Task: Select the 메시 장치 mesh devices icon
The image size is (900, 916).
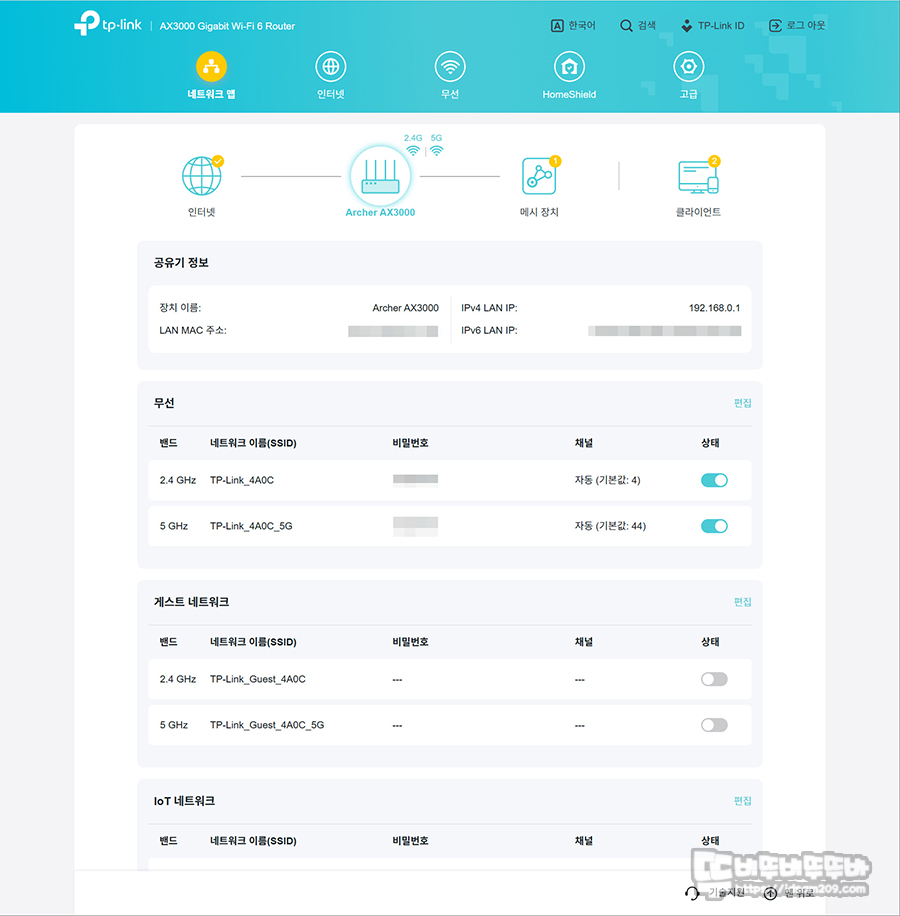Action: [x=540, y=175]
